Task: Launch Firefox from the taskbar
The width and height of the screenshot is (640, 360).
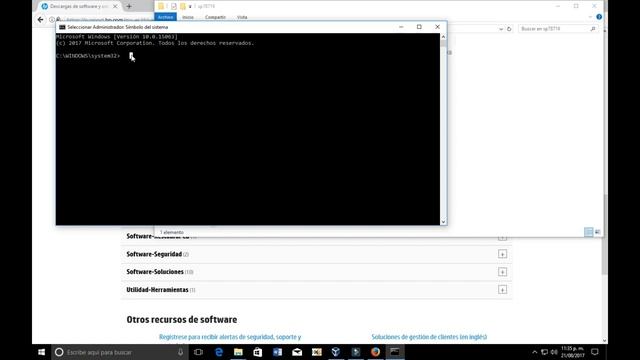Action: [375, 352]
